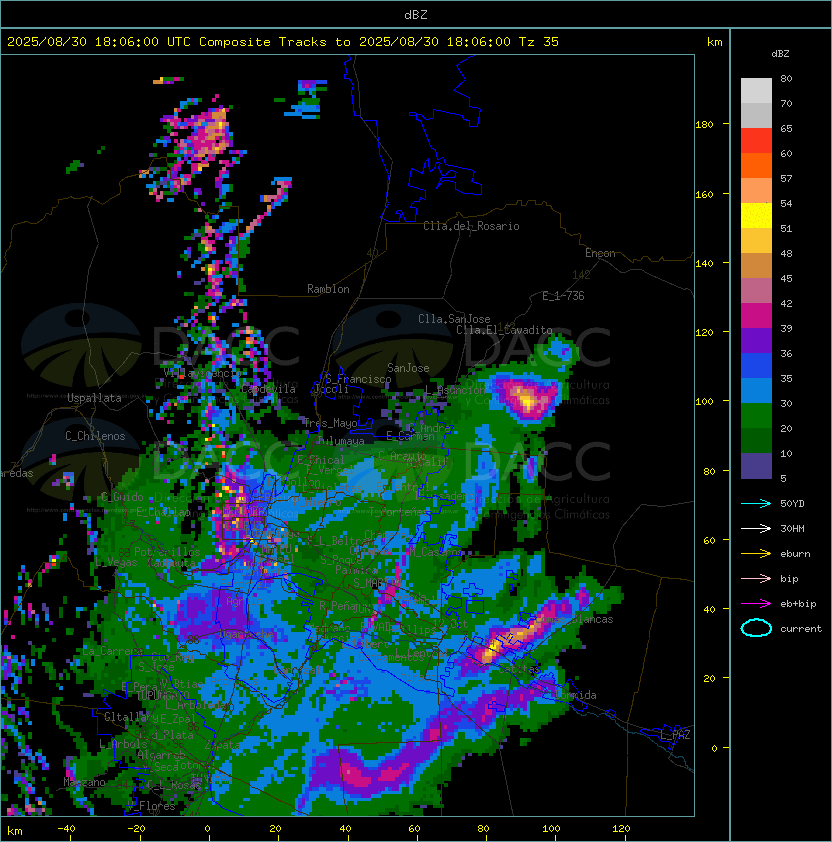Click the 'eb+bip' legend label
This screenshot has height=842, width=832.
798,604
